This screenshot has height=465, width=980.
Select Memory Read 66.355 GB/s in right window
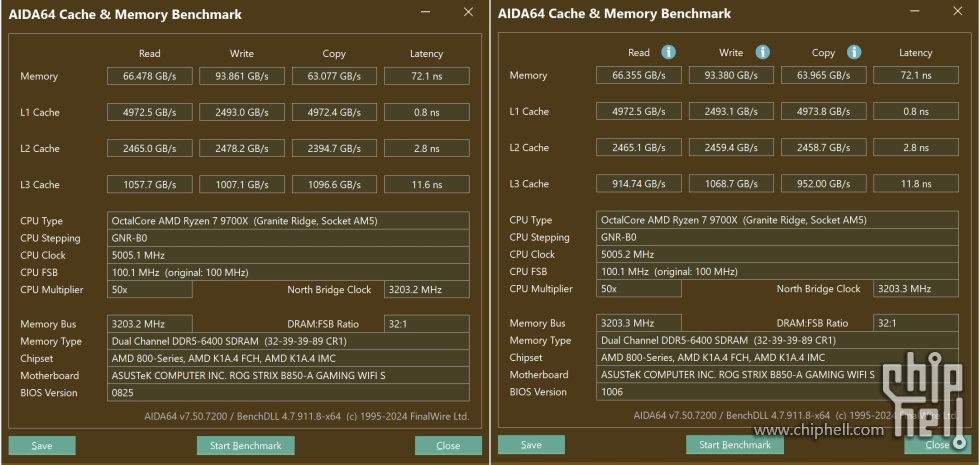coord(639,75)
